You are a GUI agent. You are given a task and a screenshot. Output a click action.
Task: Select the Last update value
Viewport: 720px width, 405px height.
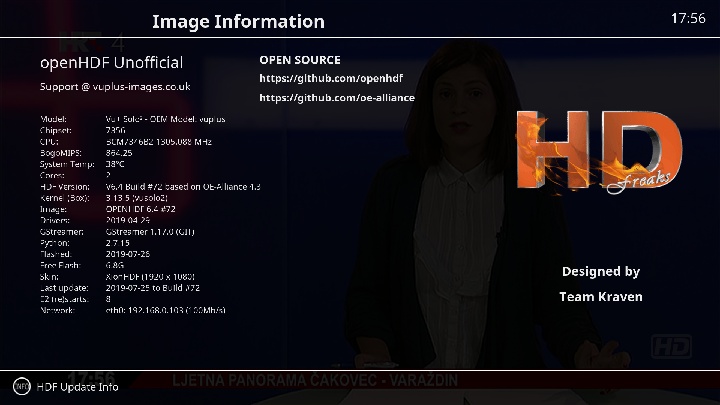click(x=152, y=288)
